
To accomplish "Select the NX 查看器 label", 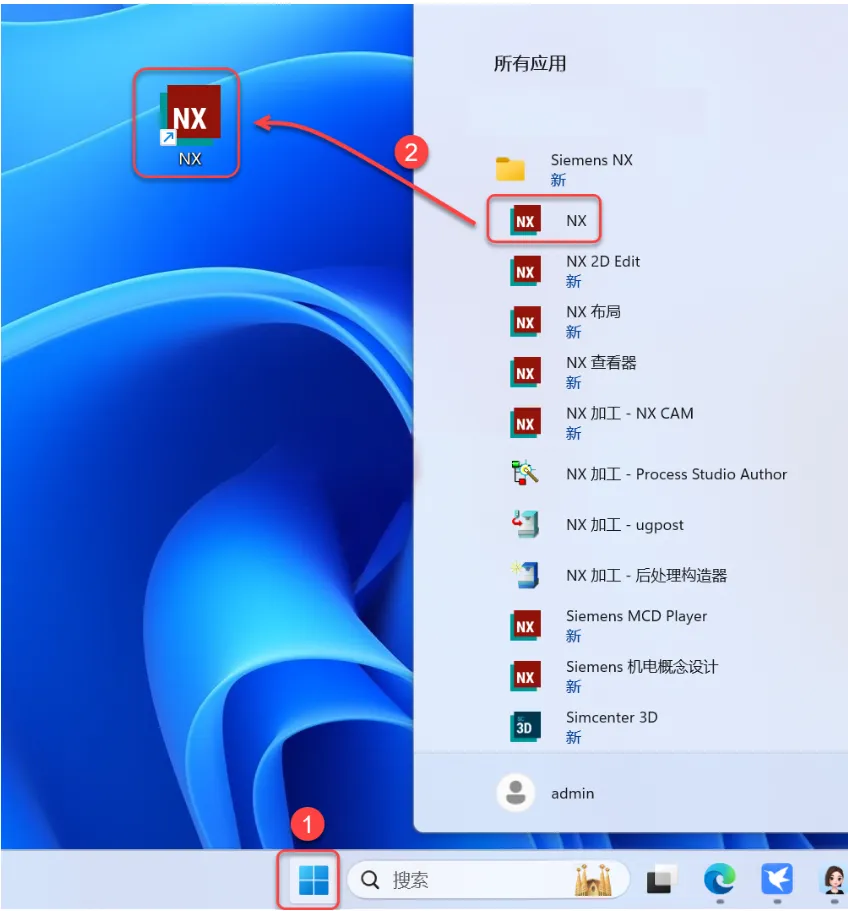I will coord(601,363).
